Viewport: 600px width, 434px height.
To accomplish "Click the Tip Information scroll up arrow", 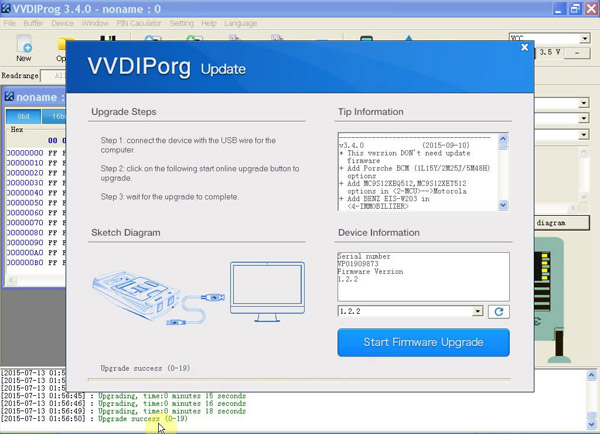I will click(x=503, y=139).
